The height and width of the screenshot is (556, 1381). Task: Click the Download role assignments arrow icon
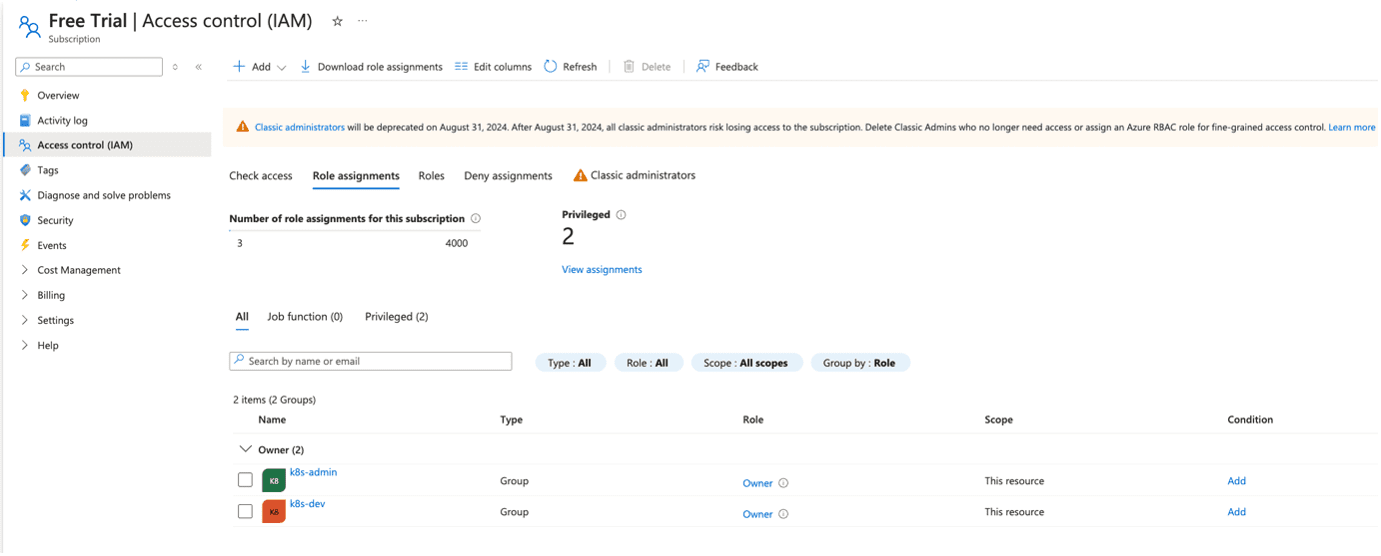point(305,66)
